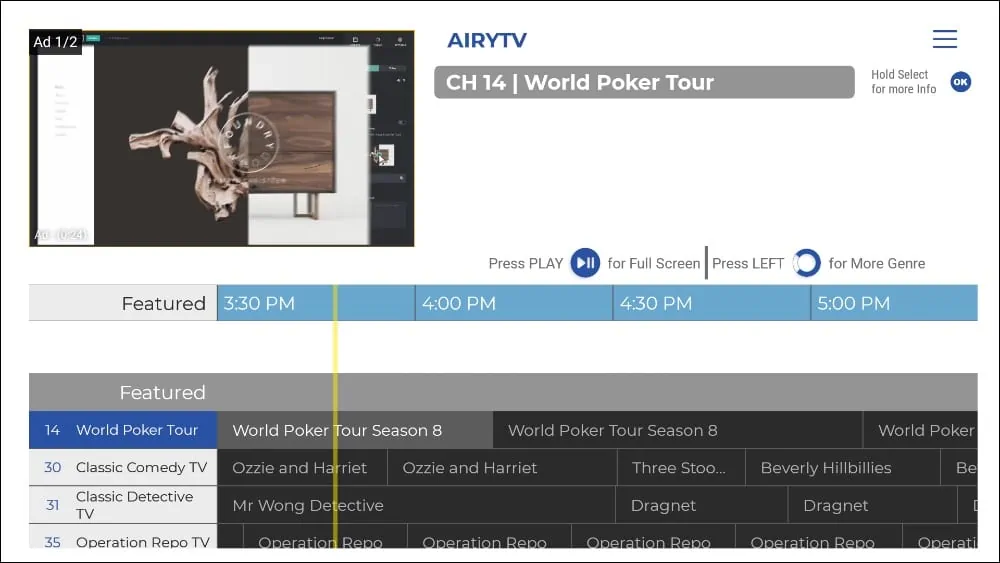Click the circle icon for More Genre
This screenshot has width=1000, height=563.
[806, 263]
